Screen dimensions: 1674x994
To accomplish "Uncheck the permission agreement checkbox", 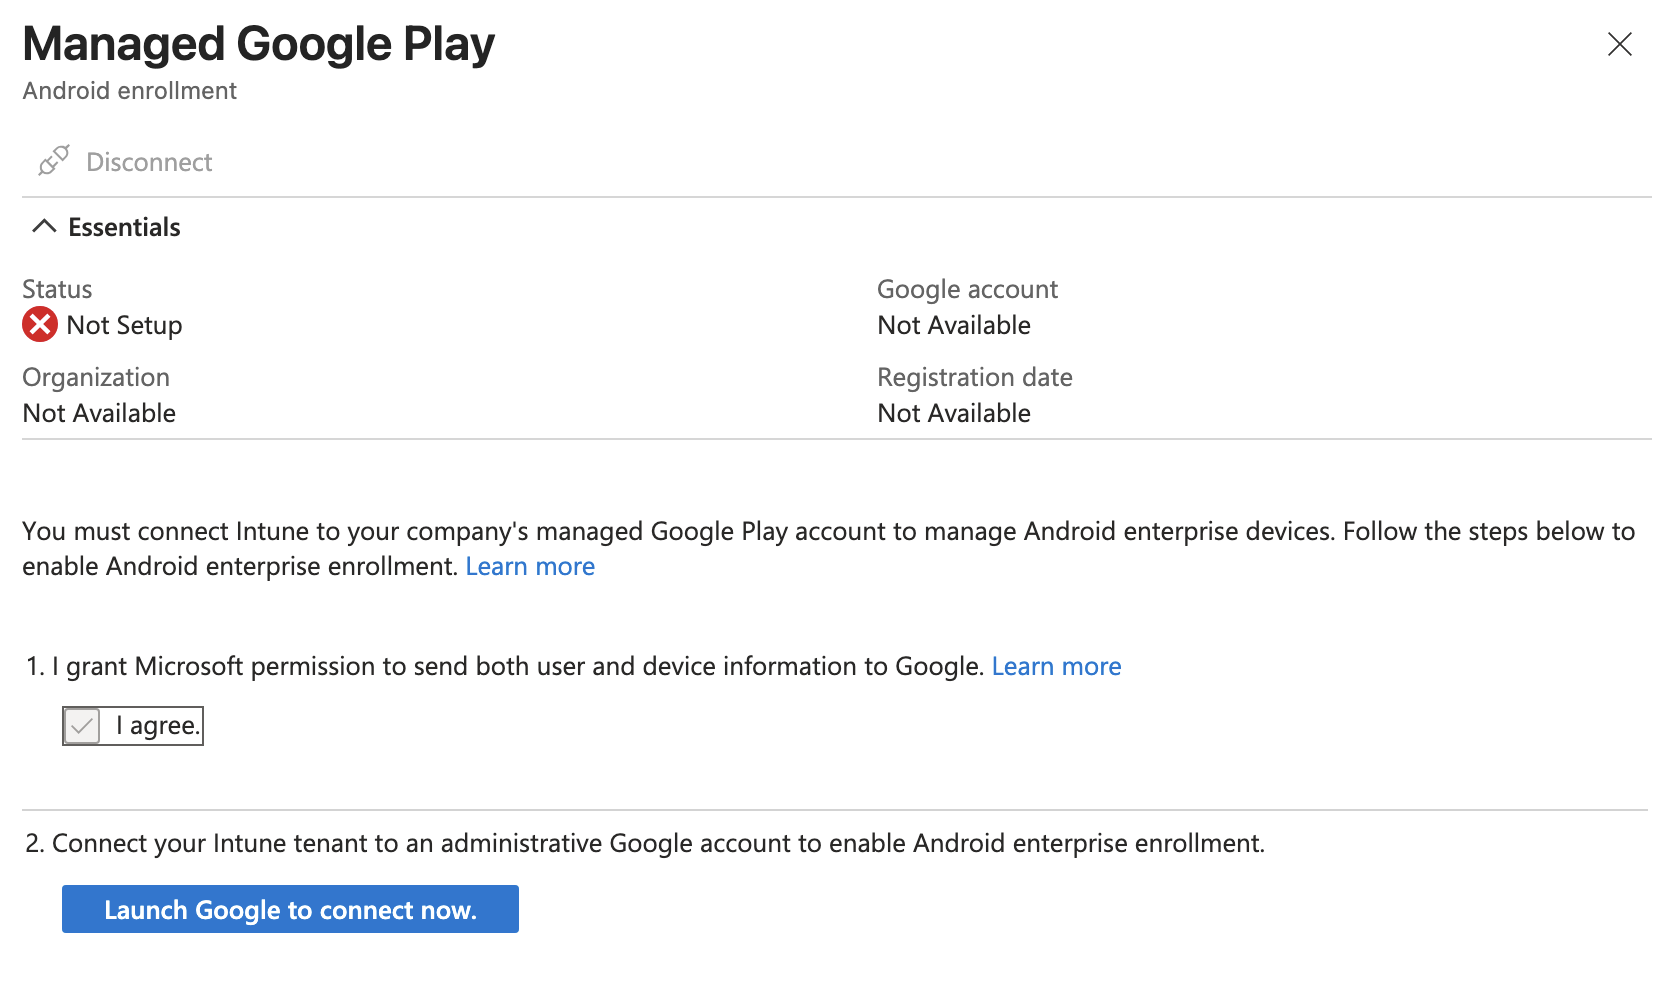I will point(82,725).
